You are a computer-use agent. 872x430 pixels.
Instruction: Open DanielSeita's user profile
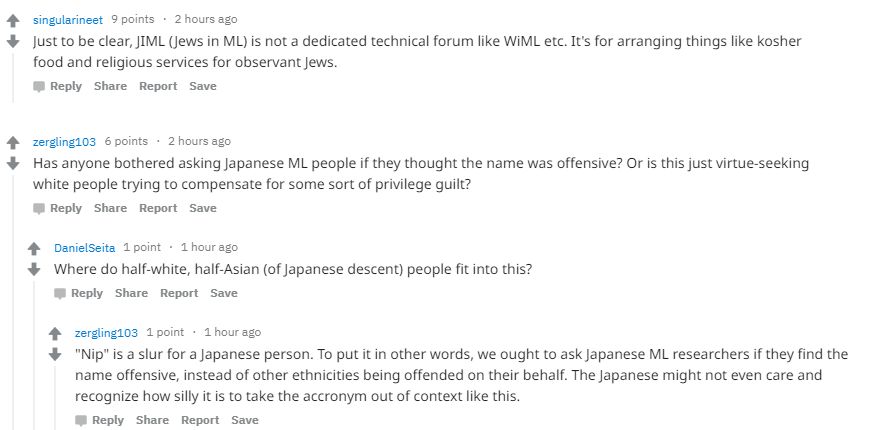tap(85, 247)
